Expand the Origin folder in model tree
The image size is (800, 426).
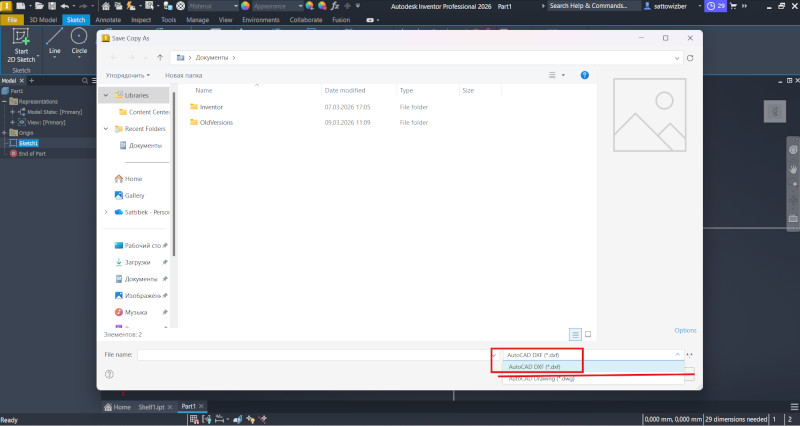pyautogui.click(x=5, y=133)
